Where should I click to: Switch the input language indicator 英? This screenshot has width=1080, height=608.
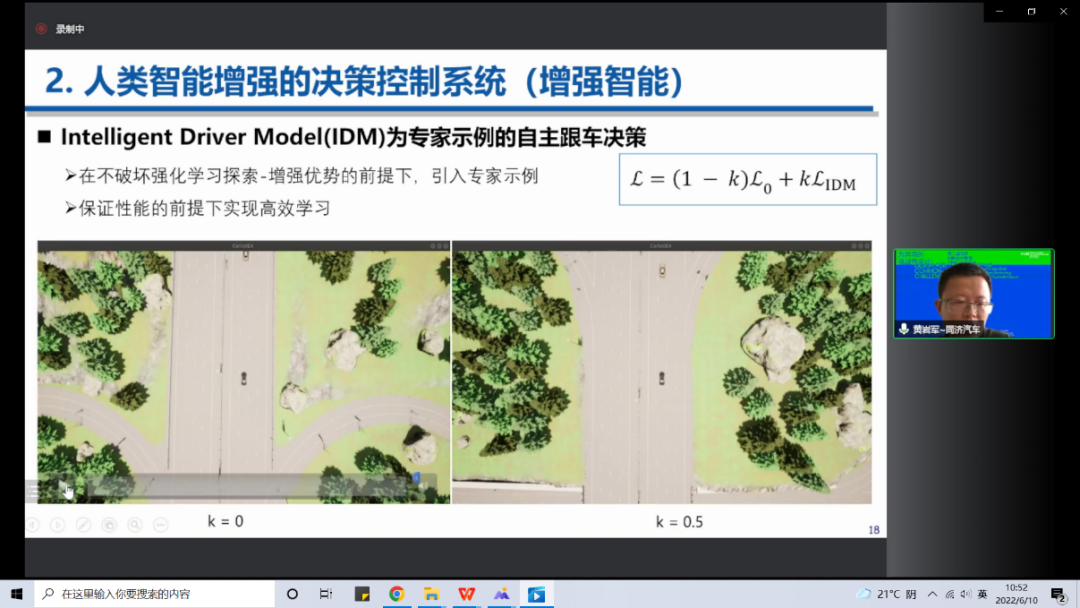click(x=982, y=594)
